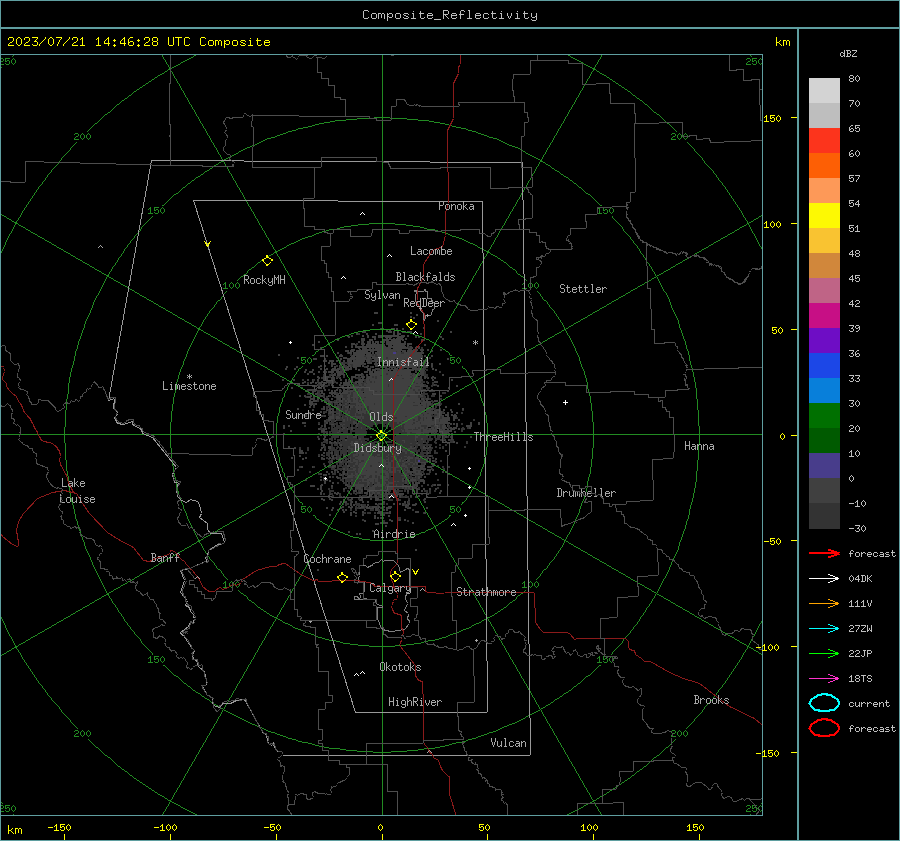
Task: Select the yellow diamond marker above Calgary
Action: click(x=395, y=576)
